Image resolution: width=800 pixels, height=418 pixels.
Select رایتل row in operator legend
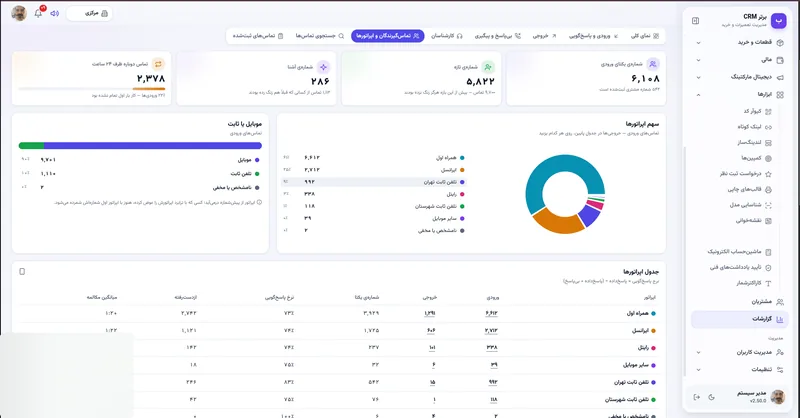click(373, 194)
